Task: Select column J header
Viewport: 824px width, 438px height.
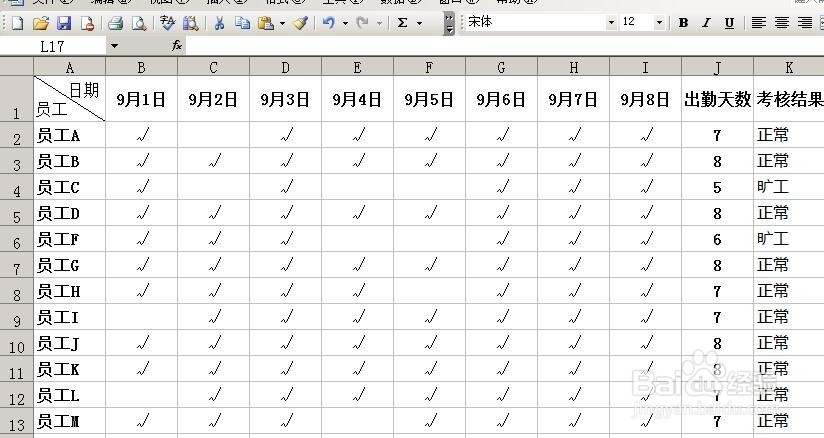Action: [717, 67]
